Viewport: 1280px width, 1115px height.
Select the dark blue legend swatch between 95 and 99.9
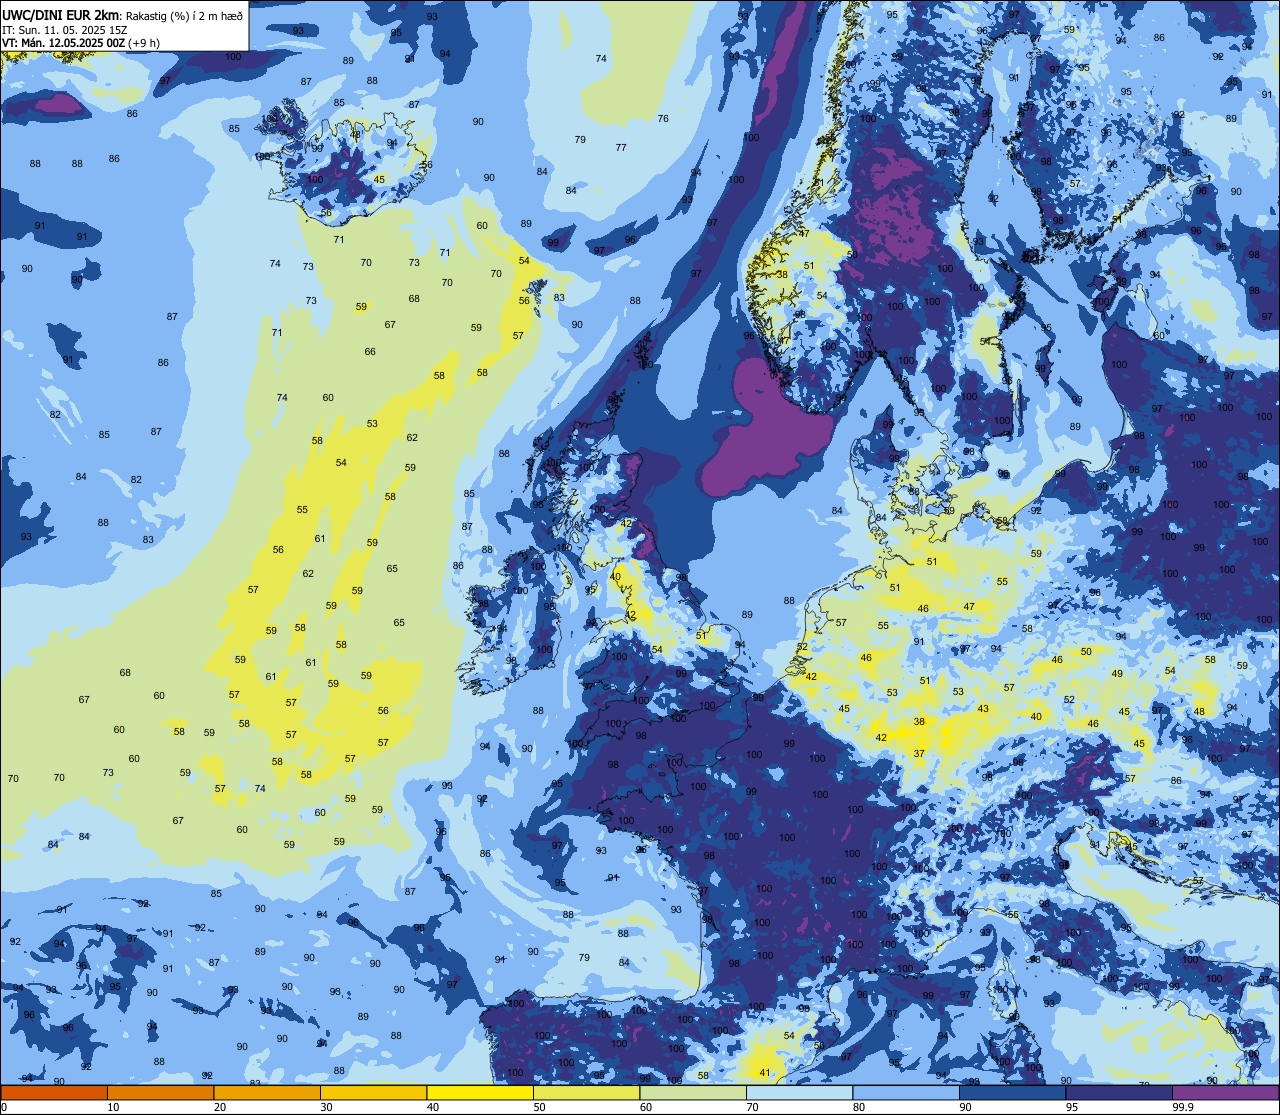click(x=1119, y=1092)
